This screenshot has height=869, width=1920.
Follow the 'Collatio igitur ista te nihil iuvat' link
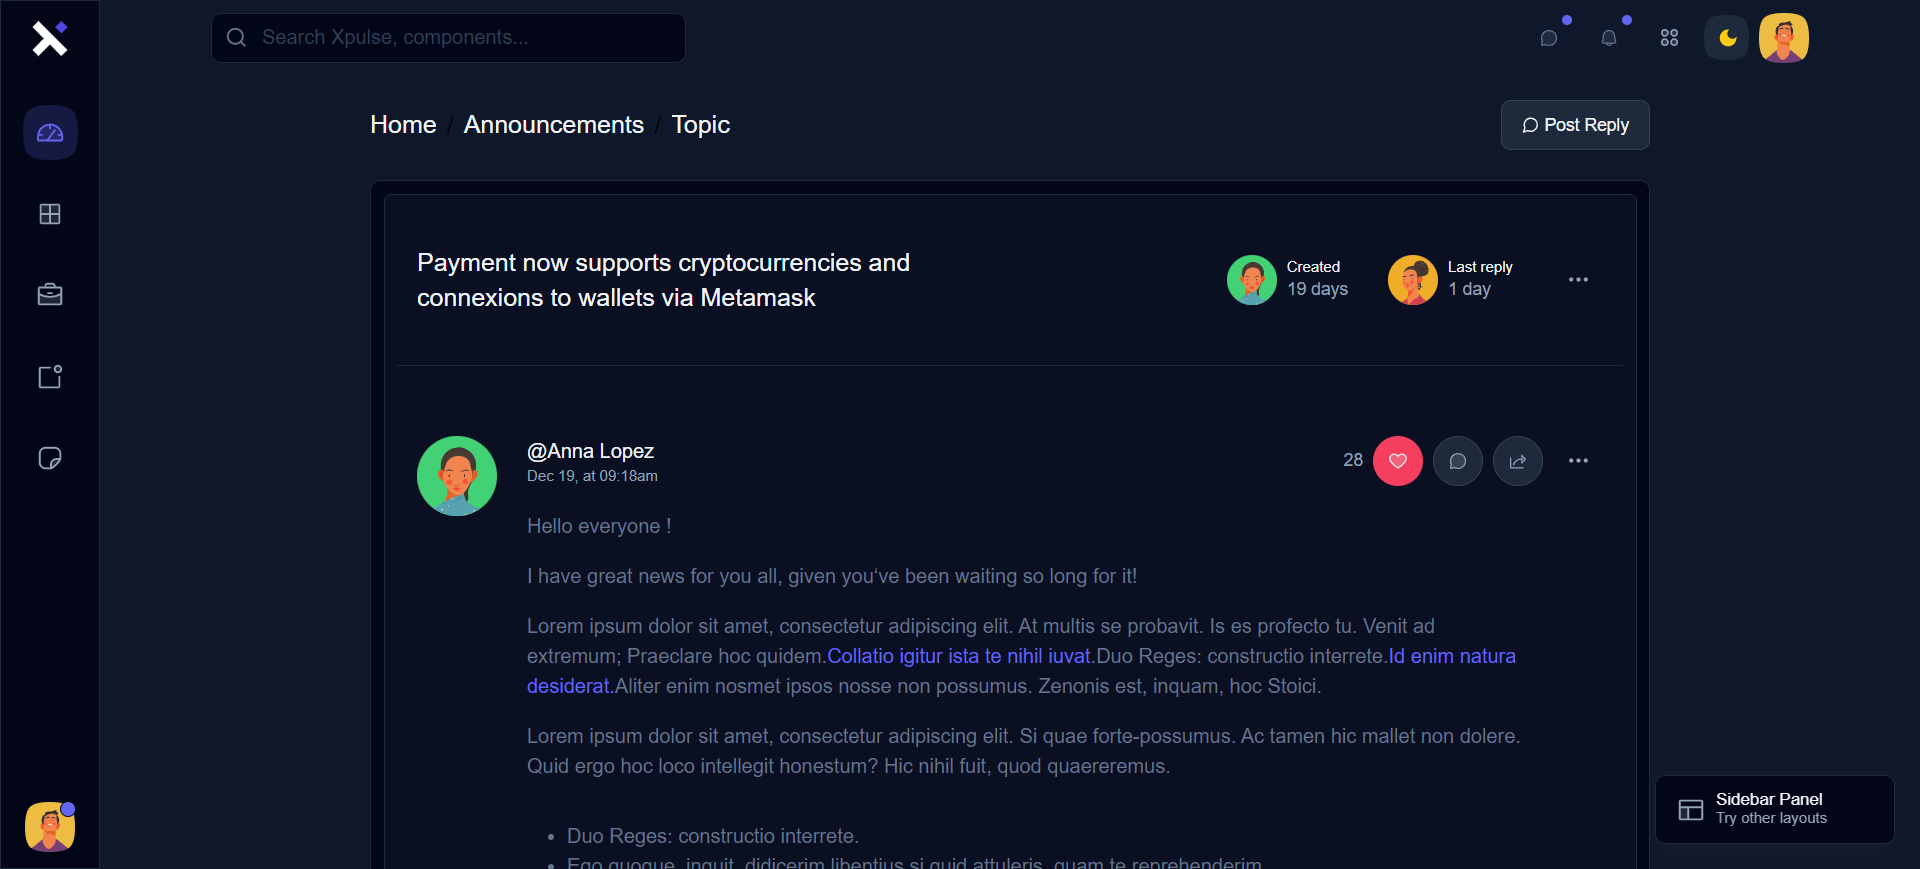click(x=959, y=656)
